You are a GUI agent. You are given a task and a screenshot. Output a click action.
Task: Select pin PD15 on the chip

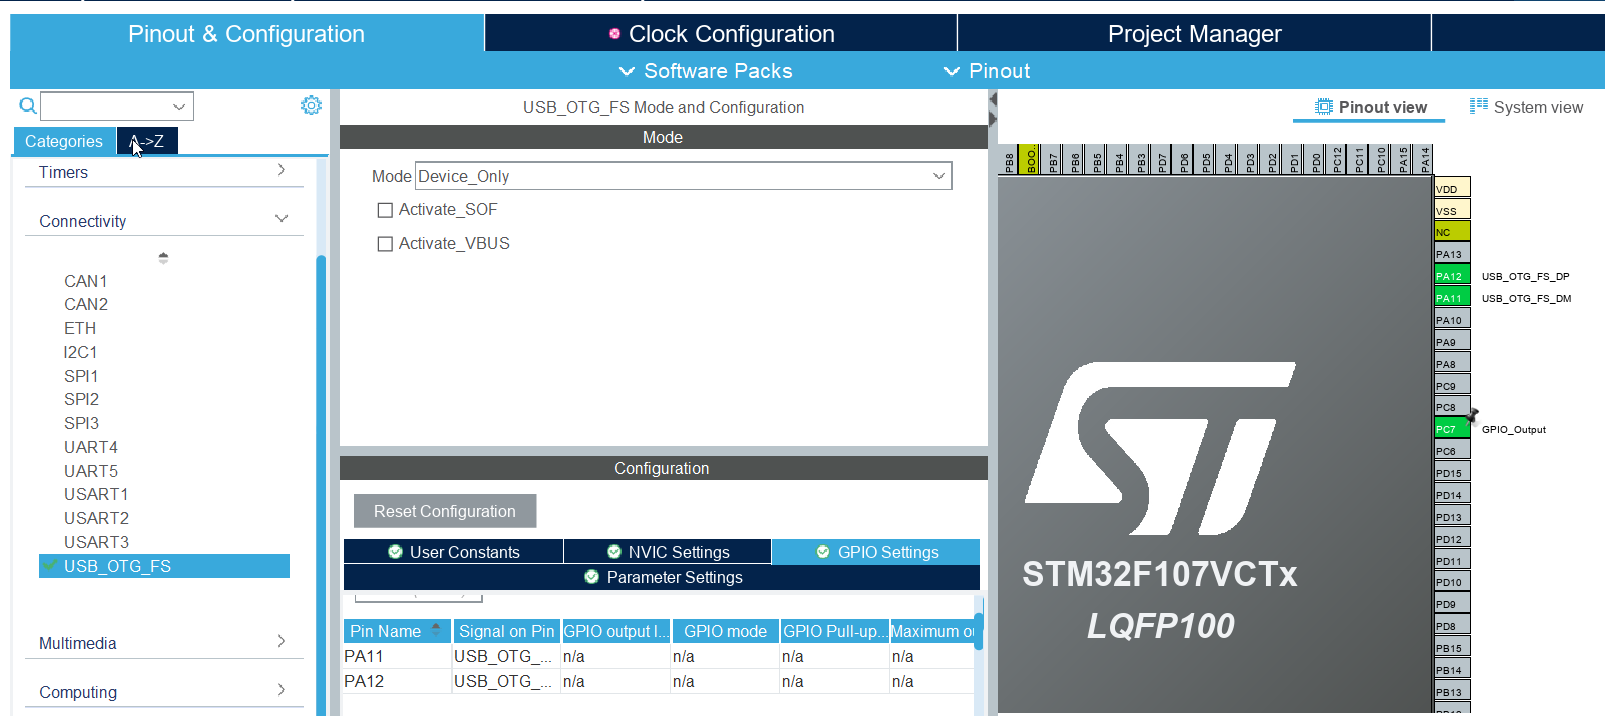click(1452, 473)
